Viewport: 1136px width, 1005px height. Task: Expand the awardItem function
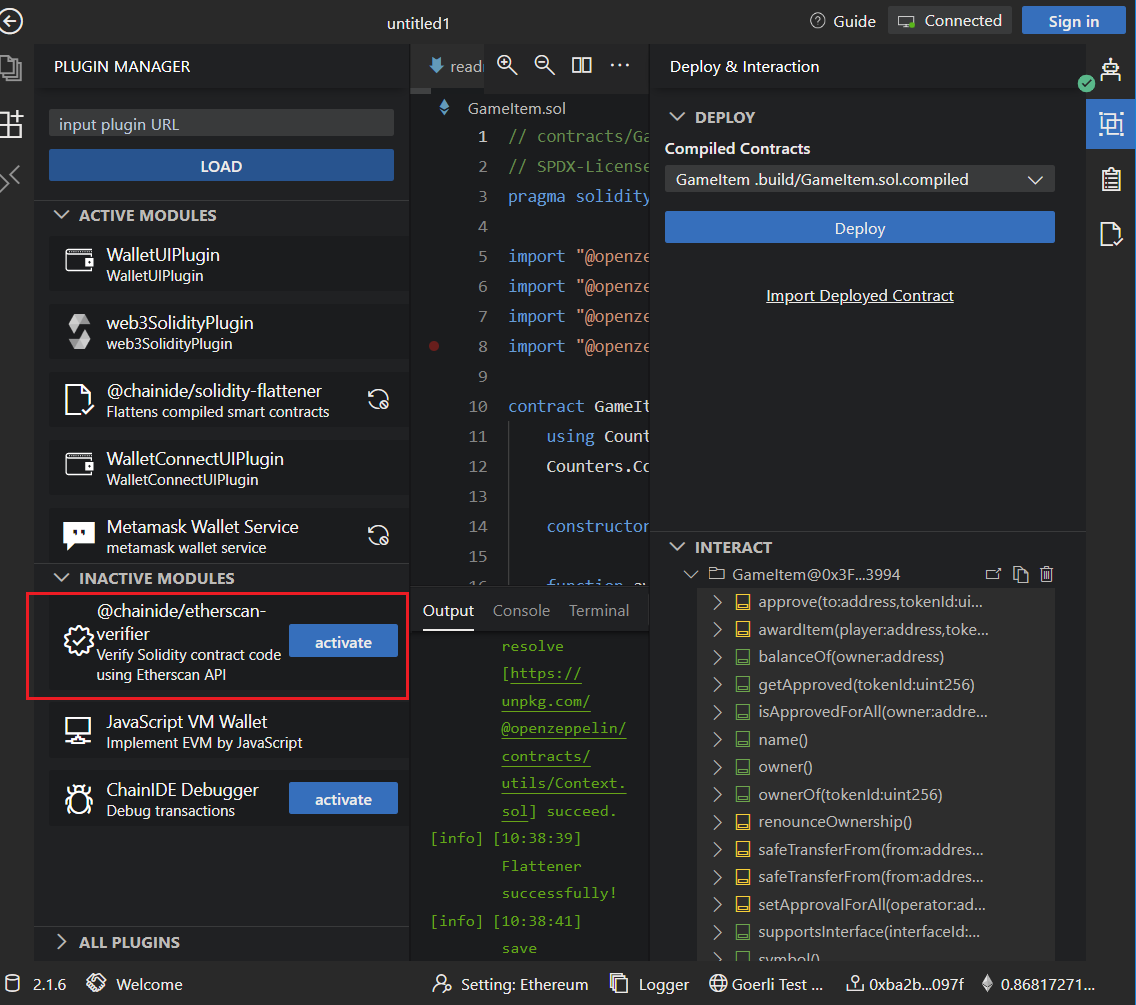click(717, 630)
